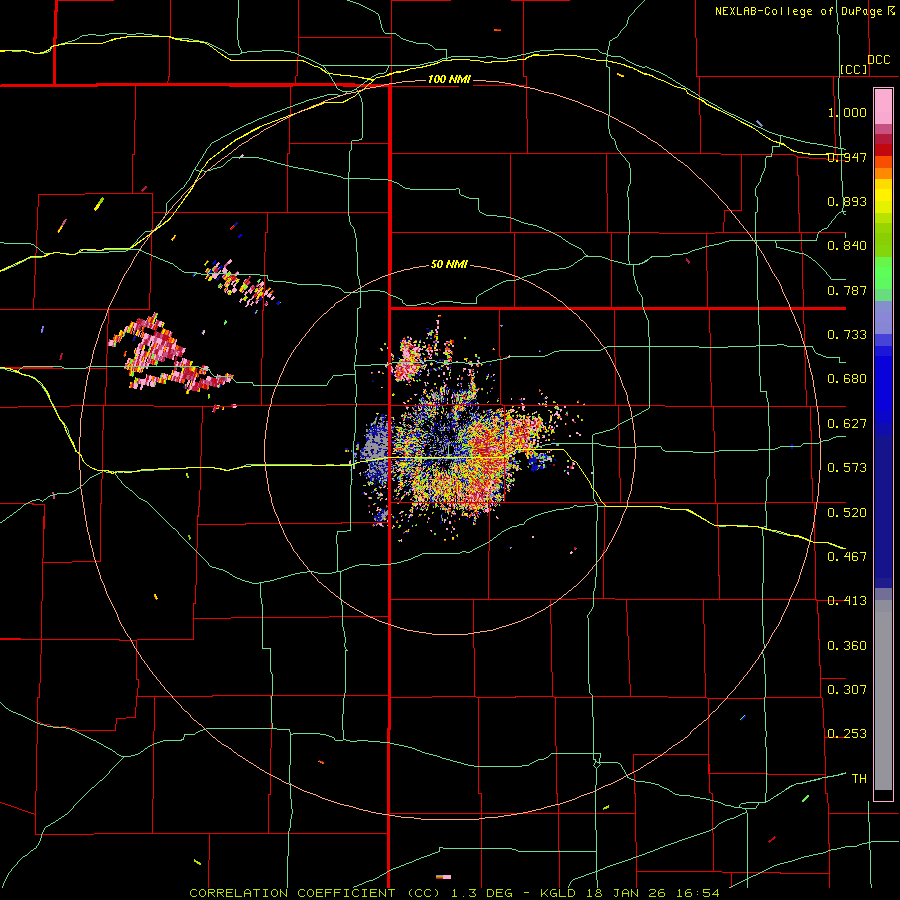Viewport: 900px width, 900px height.
Task: Pick the light pink band atop color scale
Action: click(883, 106)
